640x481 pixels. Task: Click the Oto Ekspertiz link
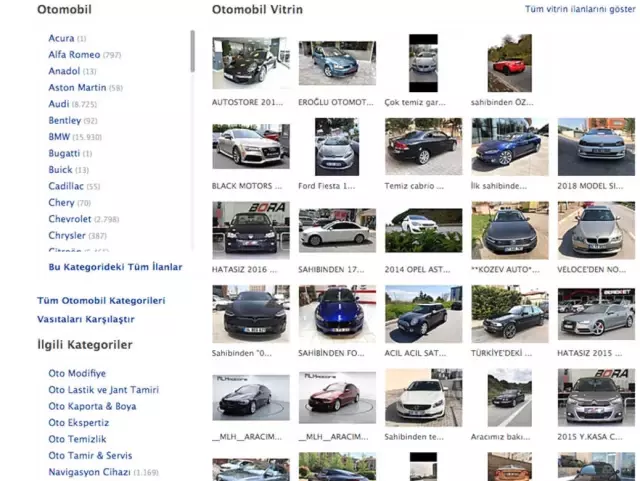(79, 423)
